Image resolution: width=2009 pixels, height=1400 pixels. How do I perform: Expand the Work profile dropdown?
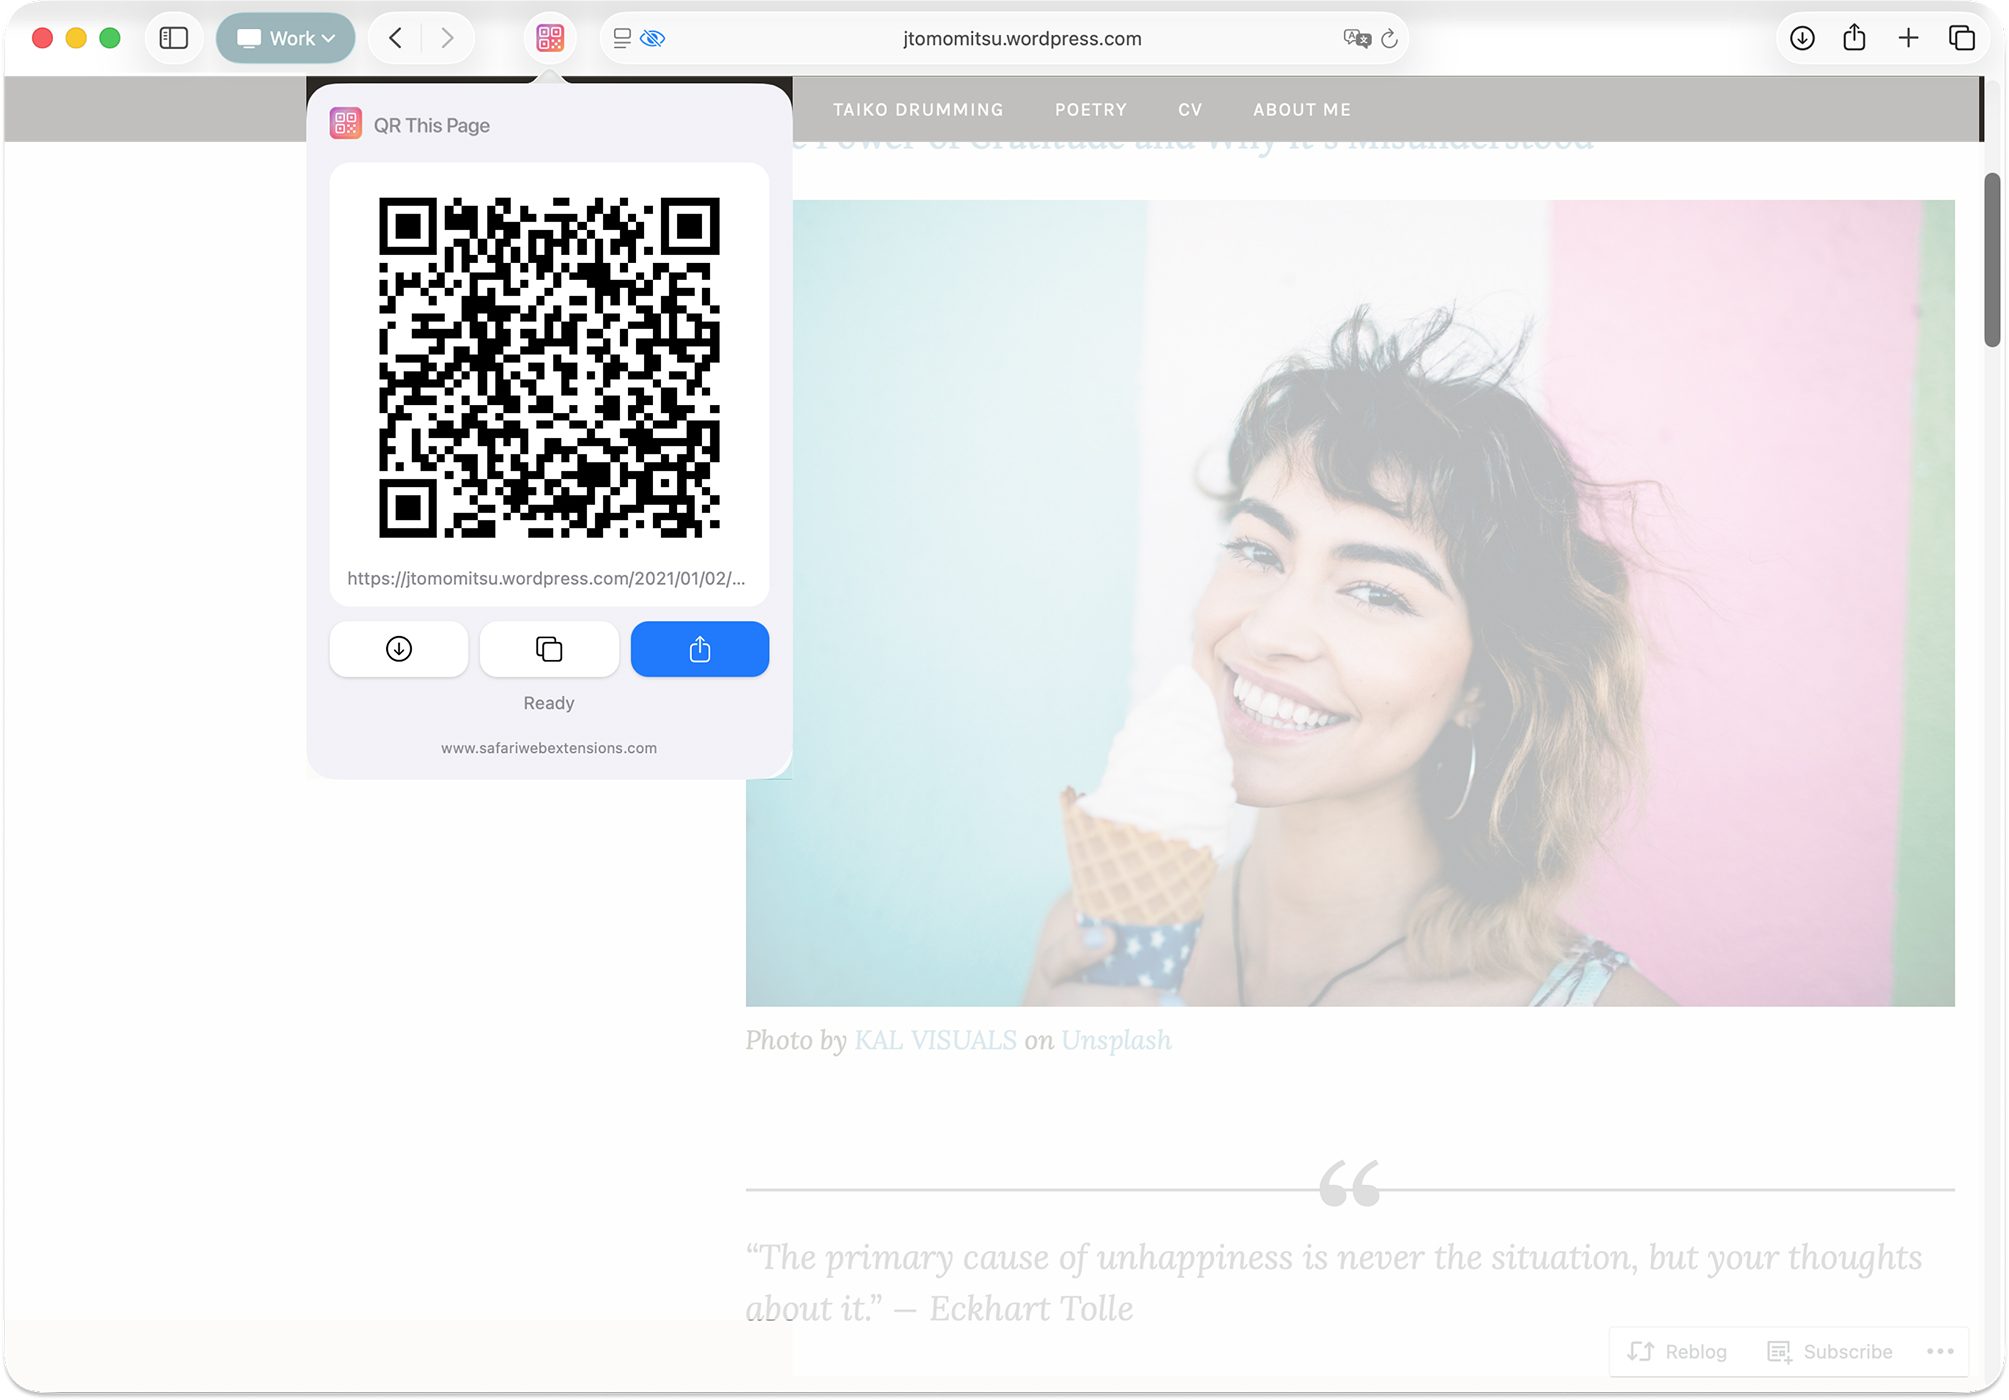(x=285, y=38)
